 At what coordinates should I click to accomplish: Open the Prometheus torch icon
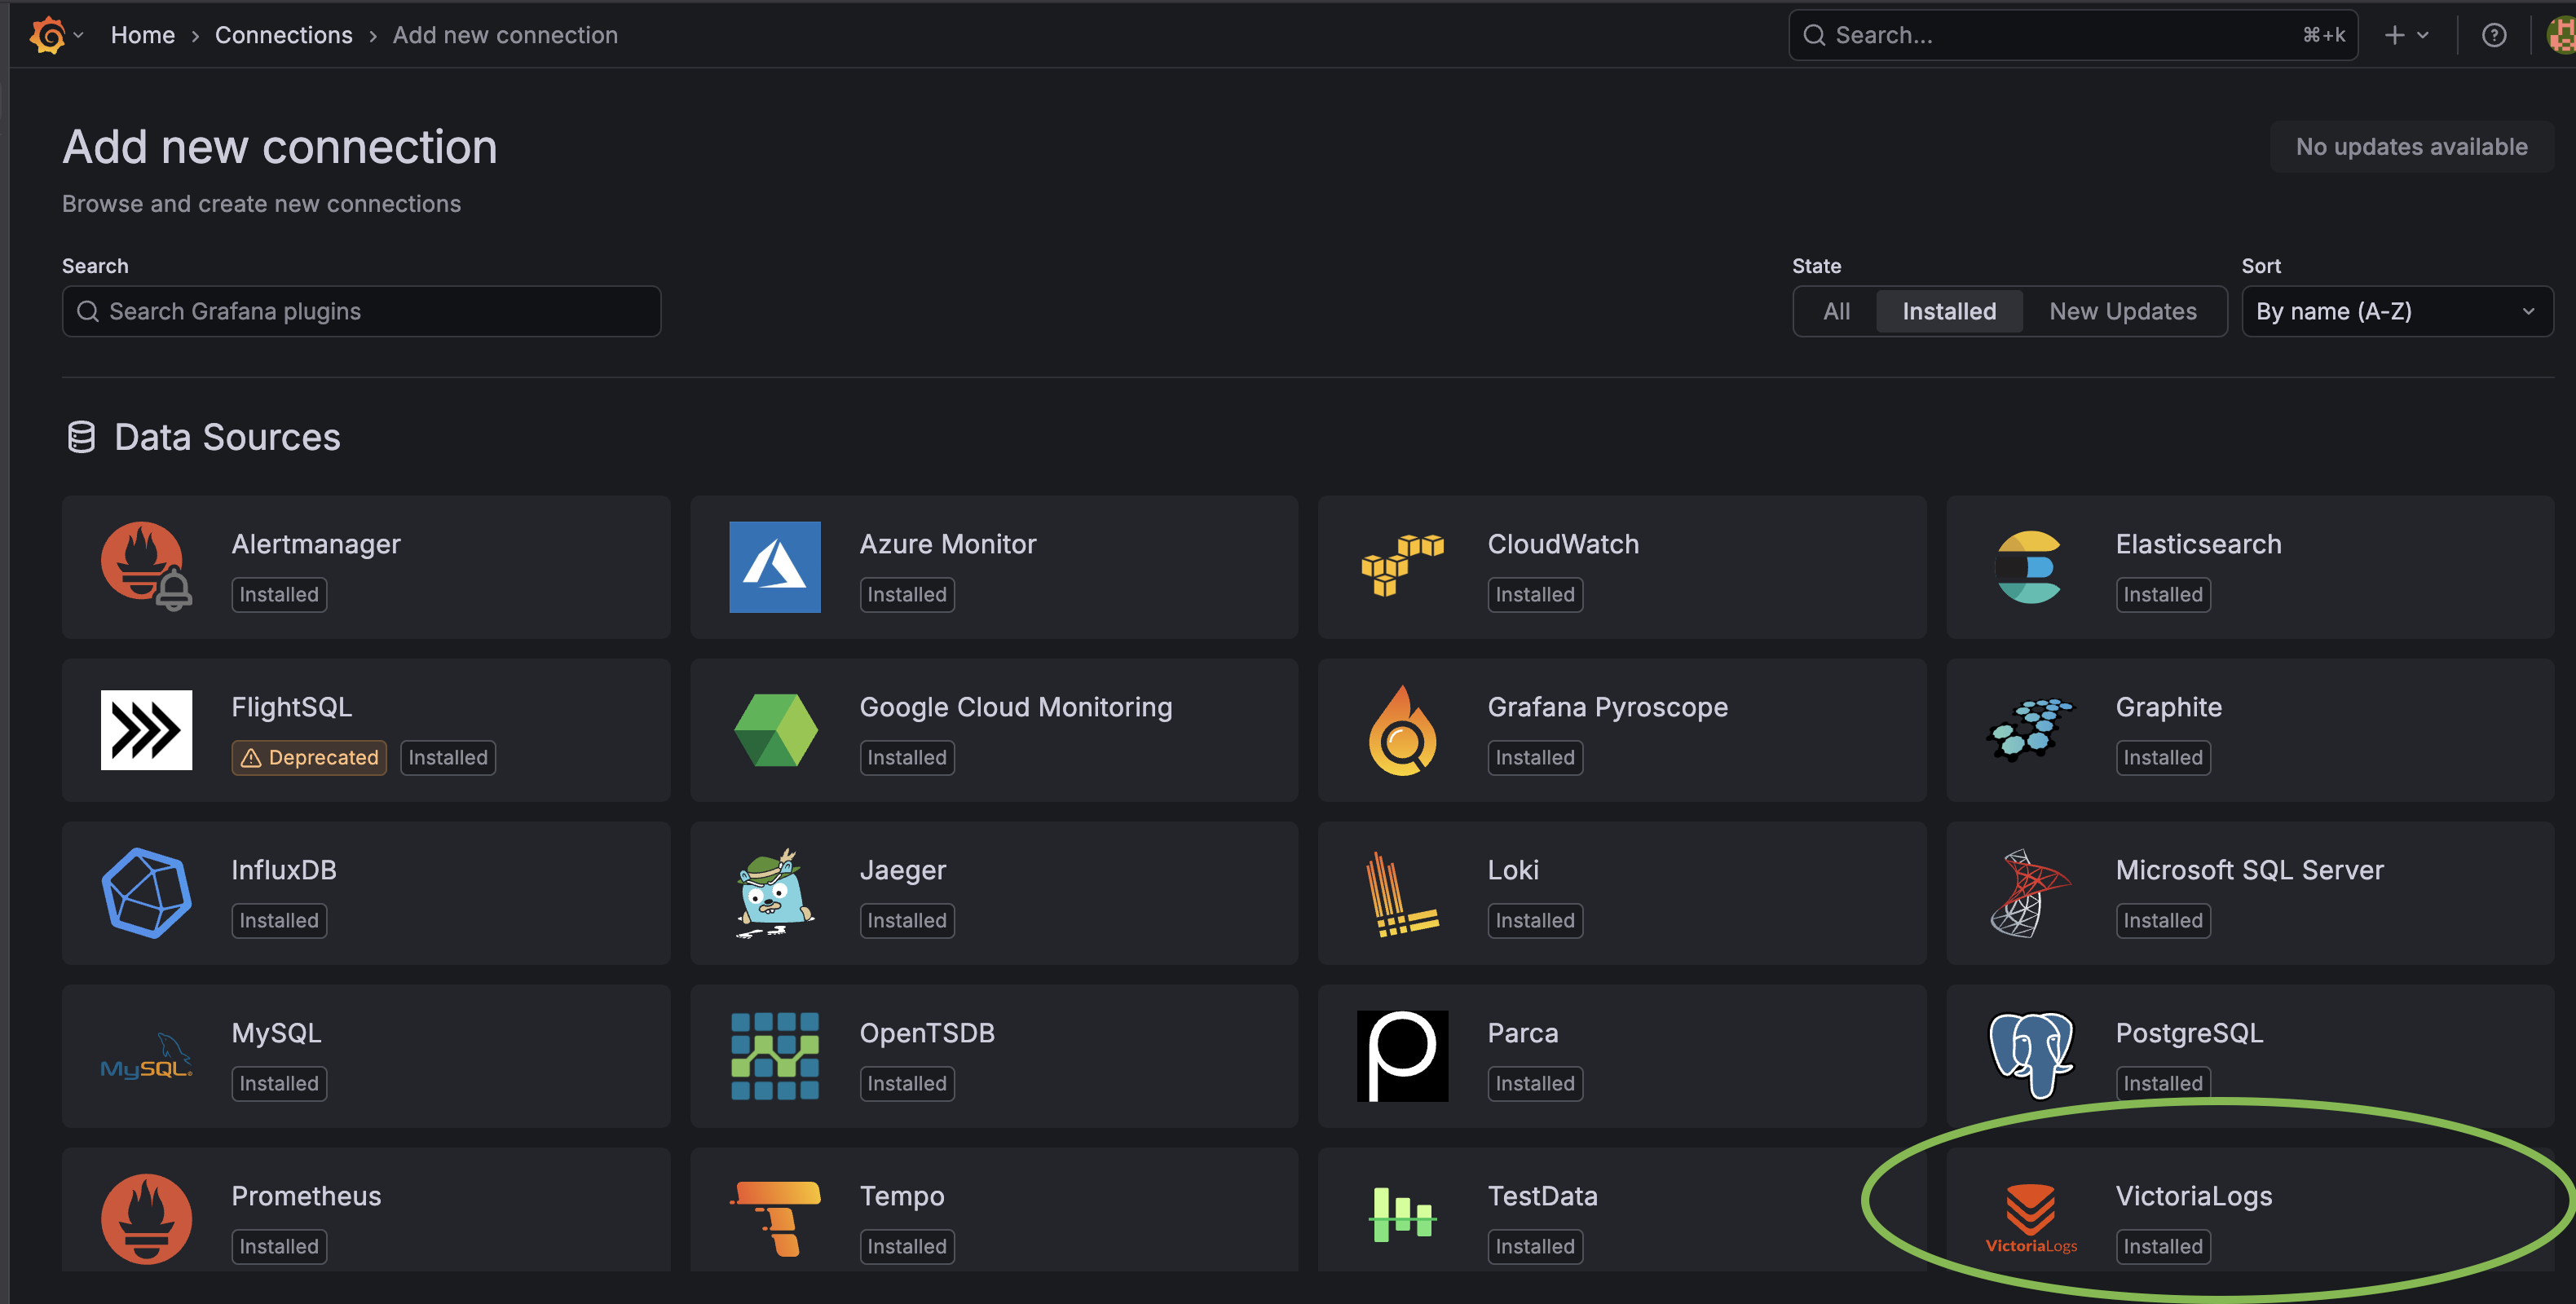point(146,1218)
